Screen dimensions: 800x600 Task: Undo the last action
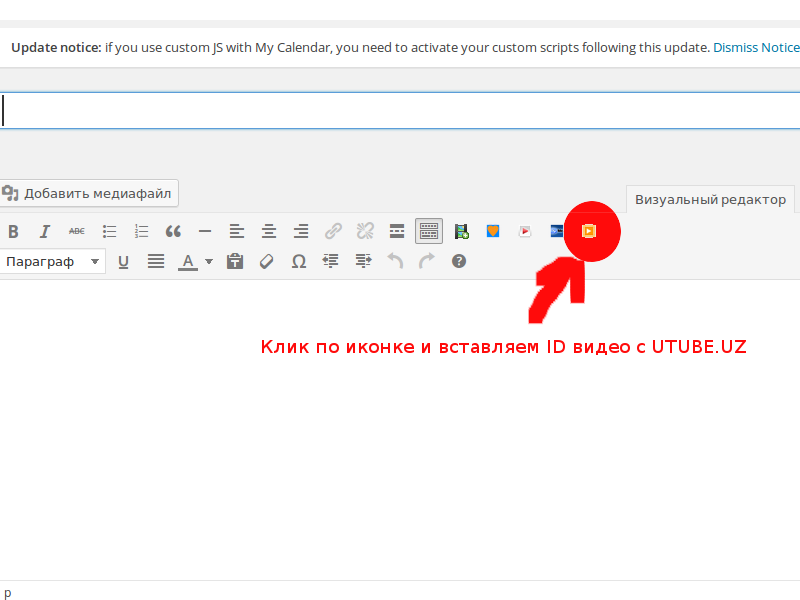[395, 262]
